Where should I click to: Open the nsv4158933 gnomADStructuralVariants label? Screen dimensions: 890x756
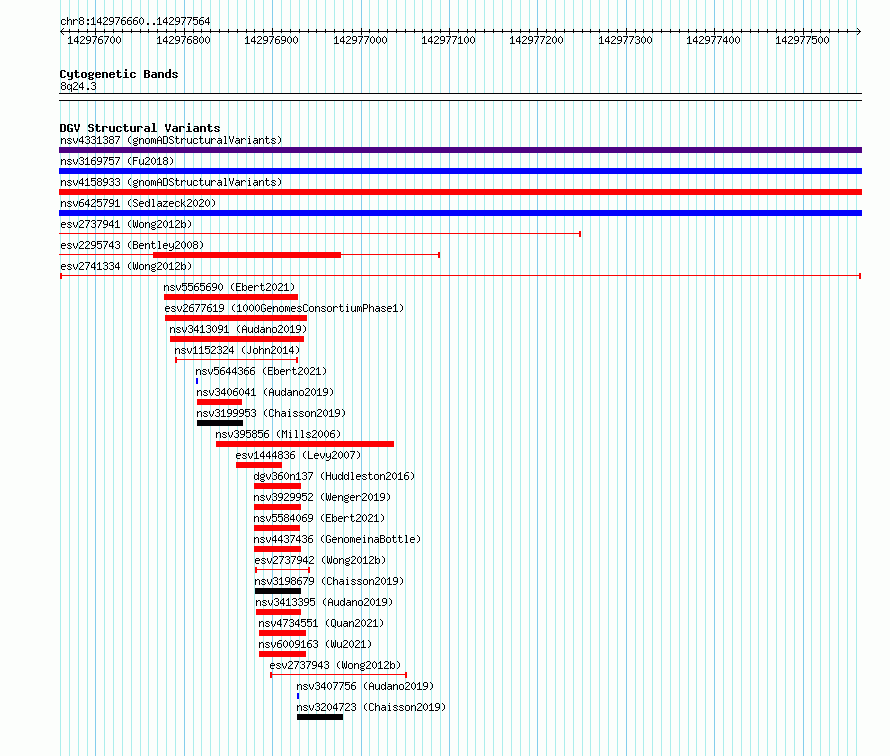(171, 182)
